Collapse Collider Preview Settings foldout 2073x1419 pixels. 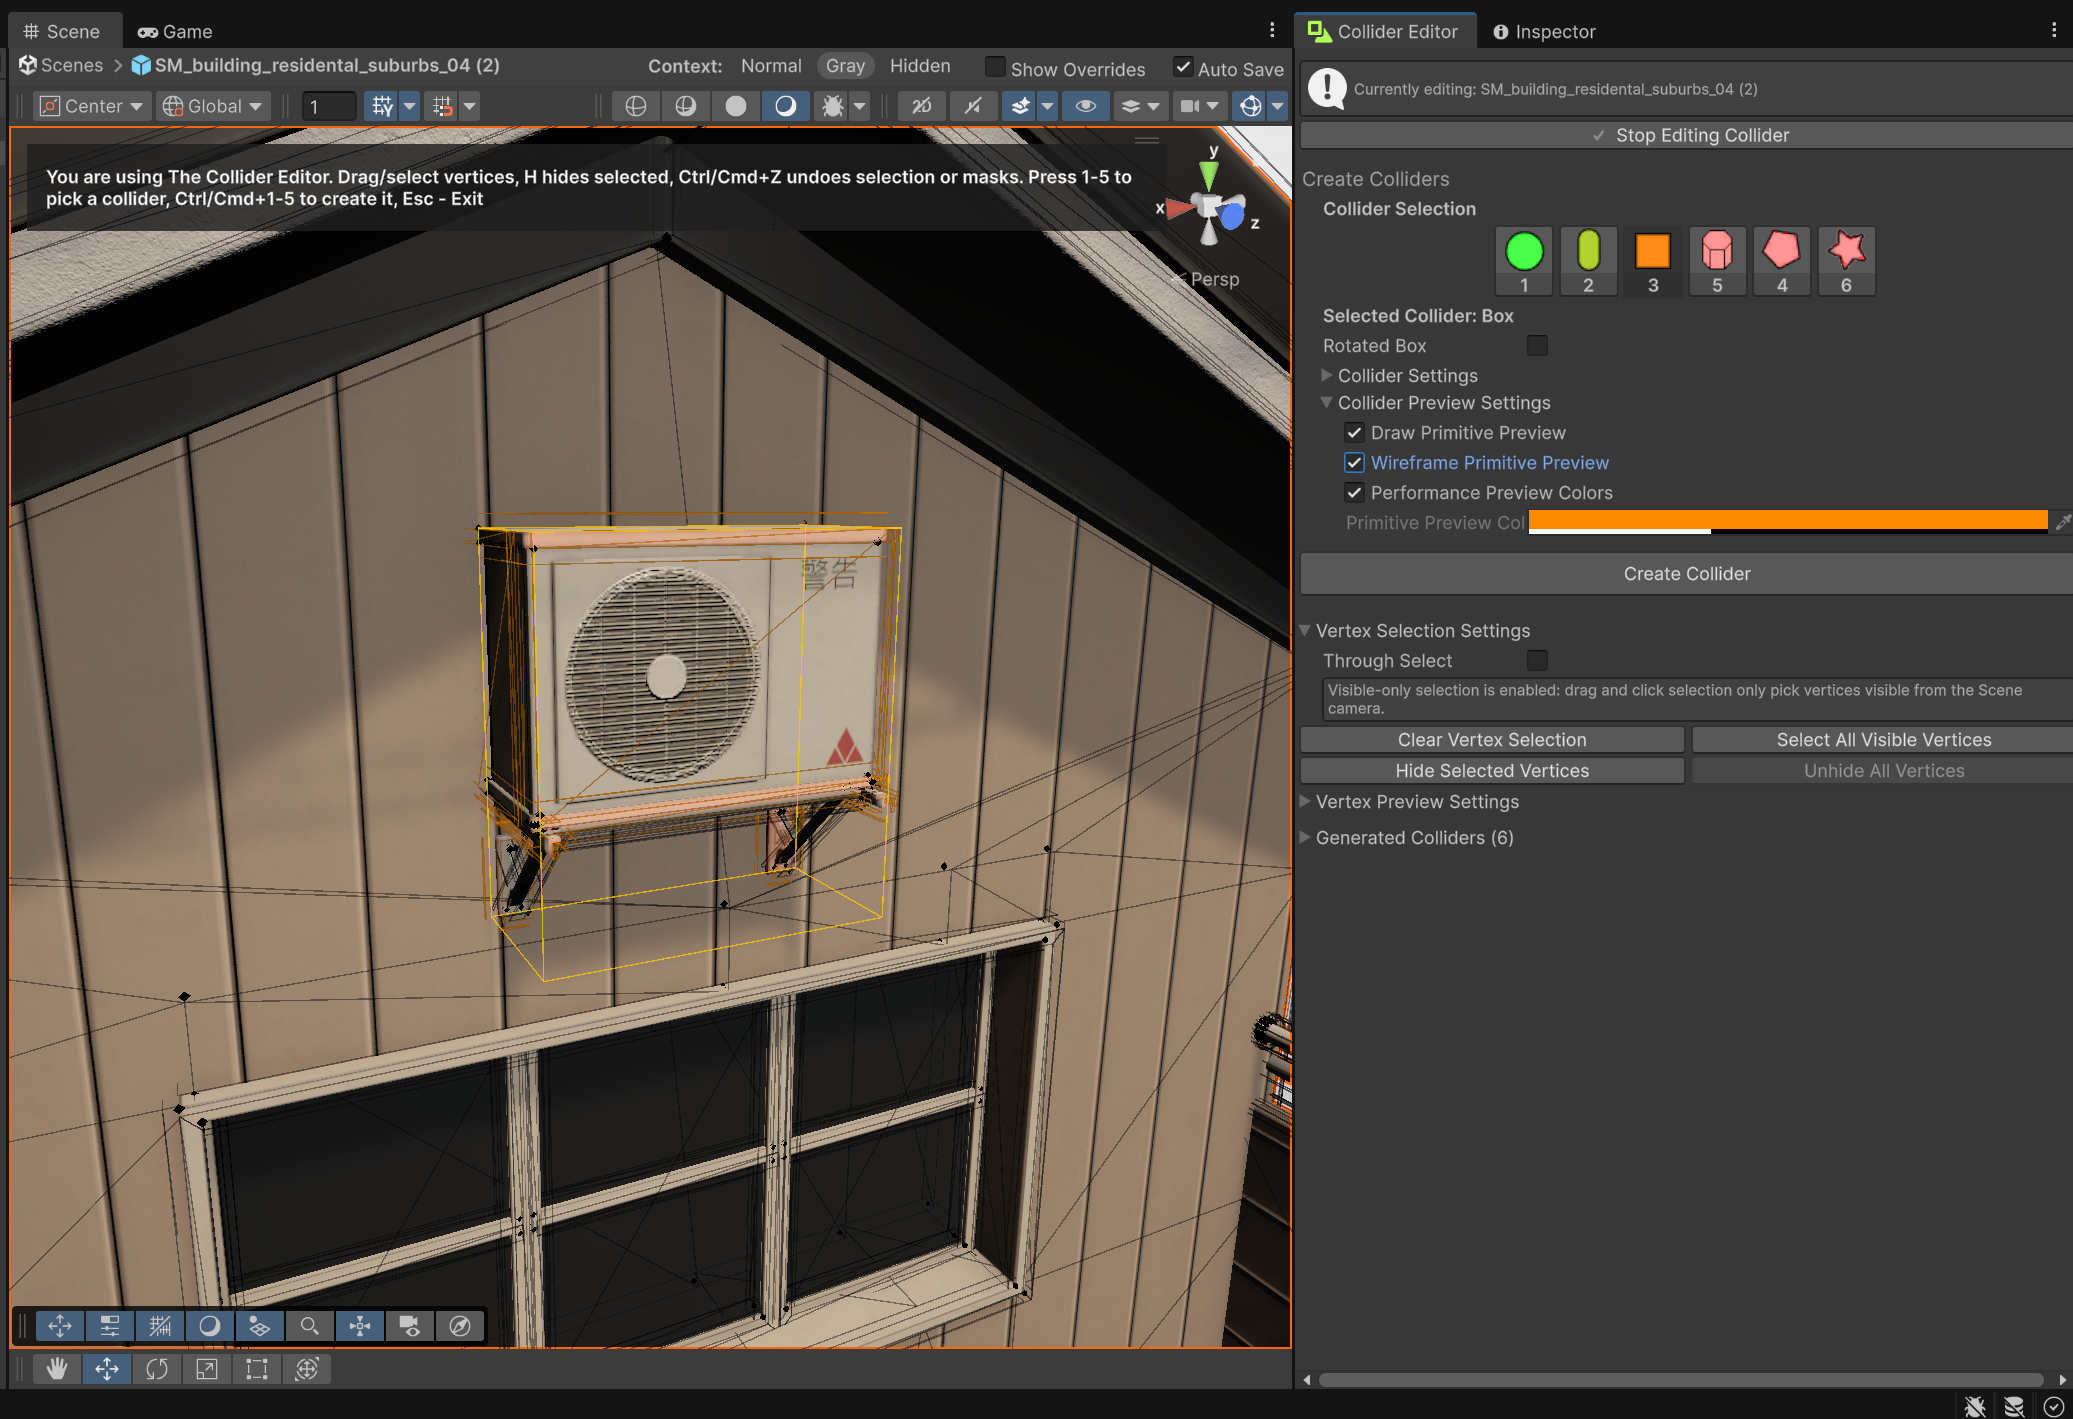1326,403
